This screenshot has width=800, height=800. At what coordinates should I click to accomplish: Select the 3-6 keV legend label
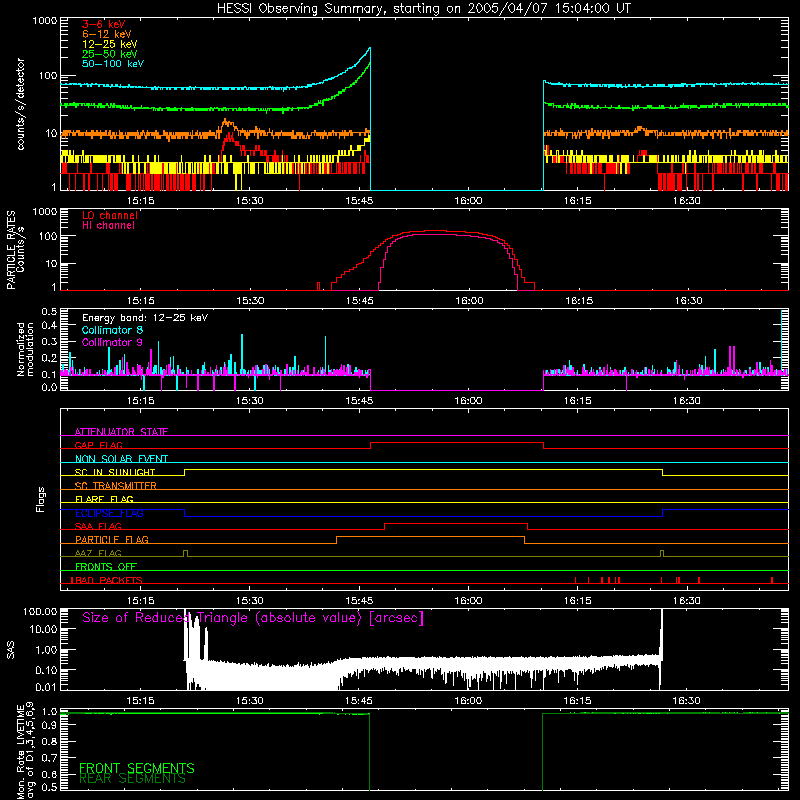click(x=104, y=24)
